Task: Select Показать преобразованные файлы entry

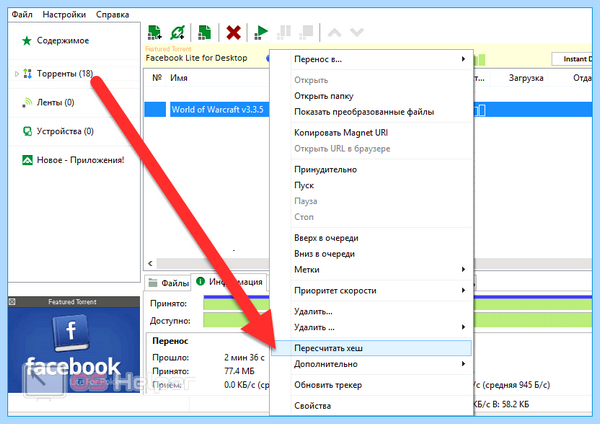Action: point(371,112)
